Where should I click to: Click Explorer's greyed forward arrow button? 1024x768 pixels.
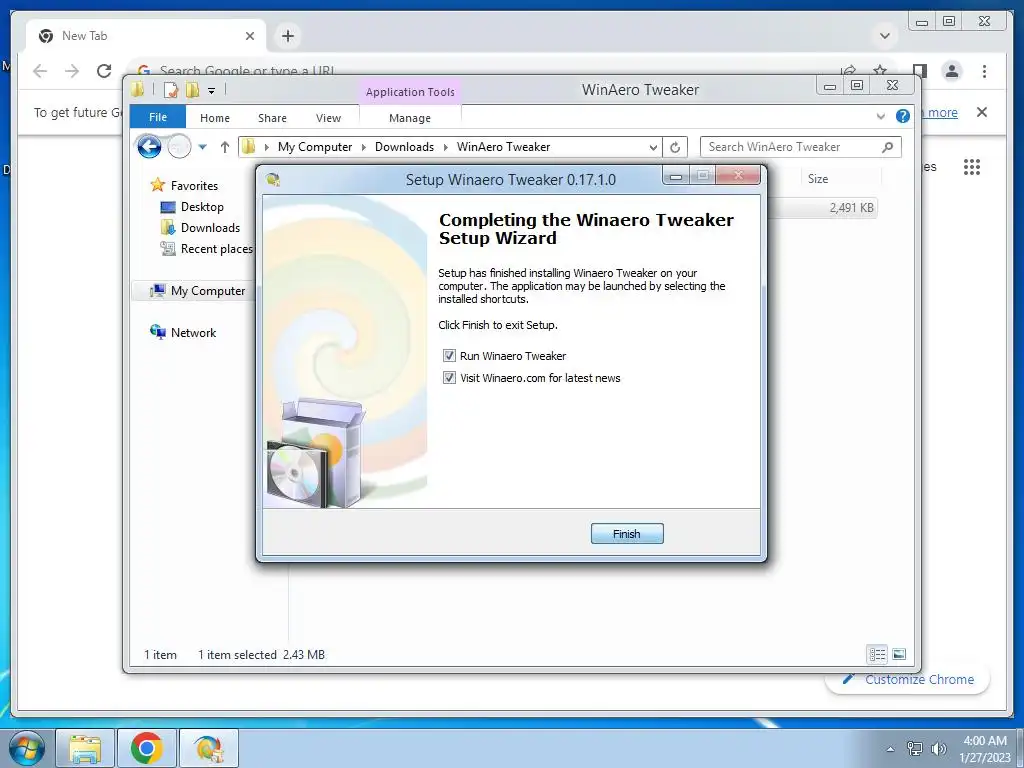tap(179, 147)
